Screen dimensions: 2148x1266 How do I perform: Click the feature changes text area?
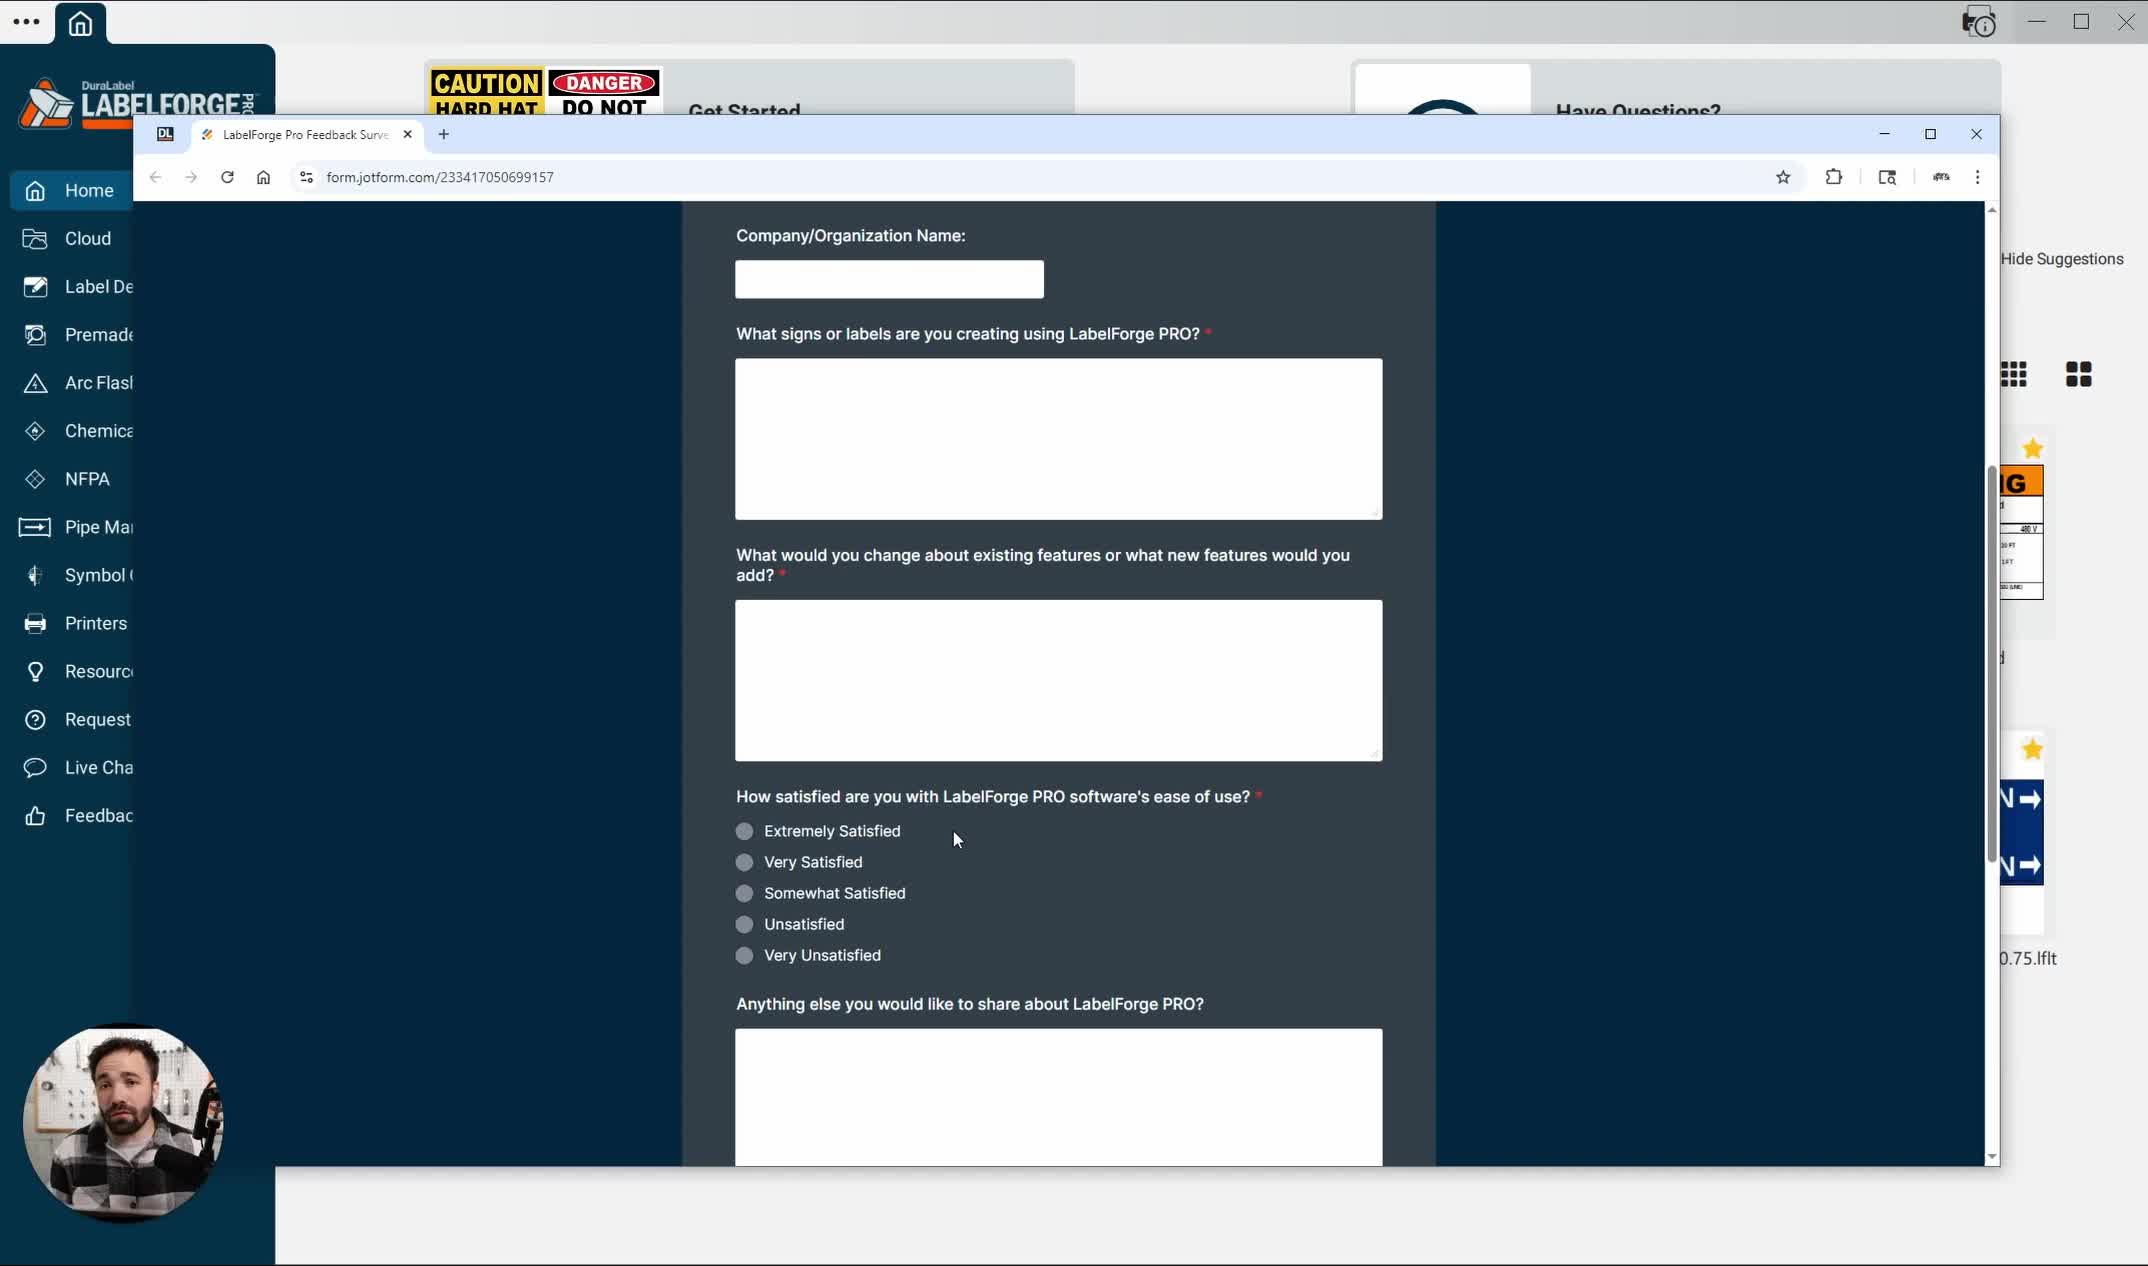(x=1058, y=680)
